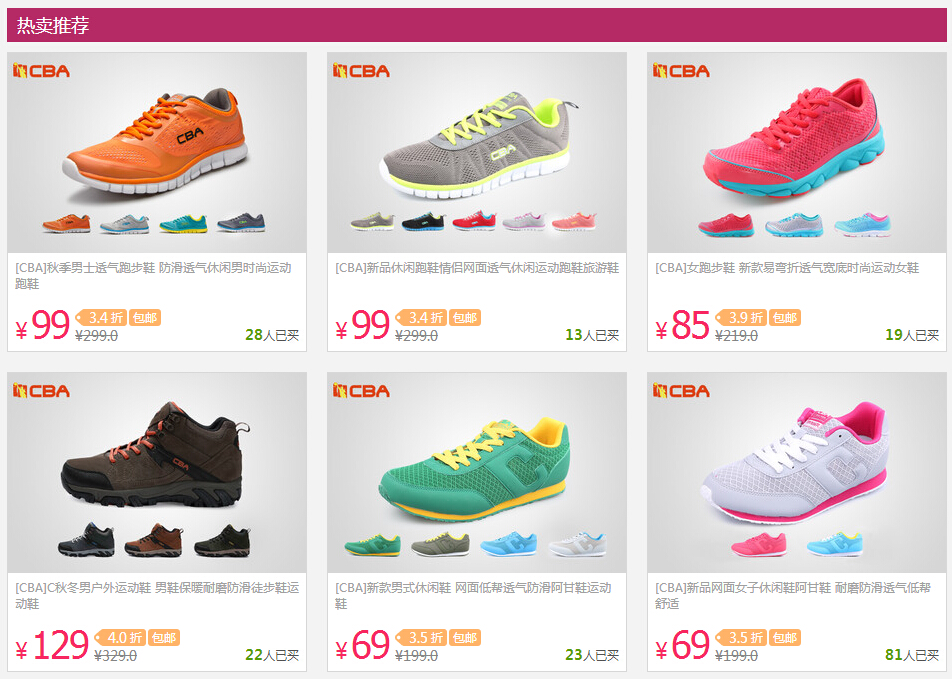Click the 3.9折 discount tag on red shoe card
The height and width of the screenshot is (679, 952).
[x=741, y=318]
